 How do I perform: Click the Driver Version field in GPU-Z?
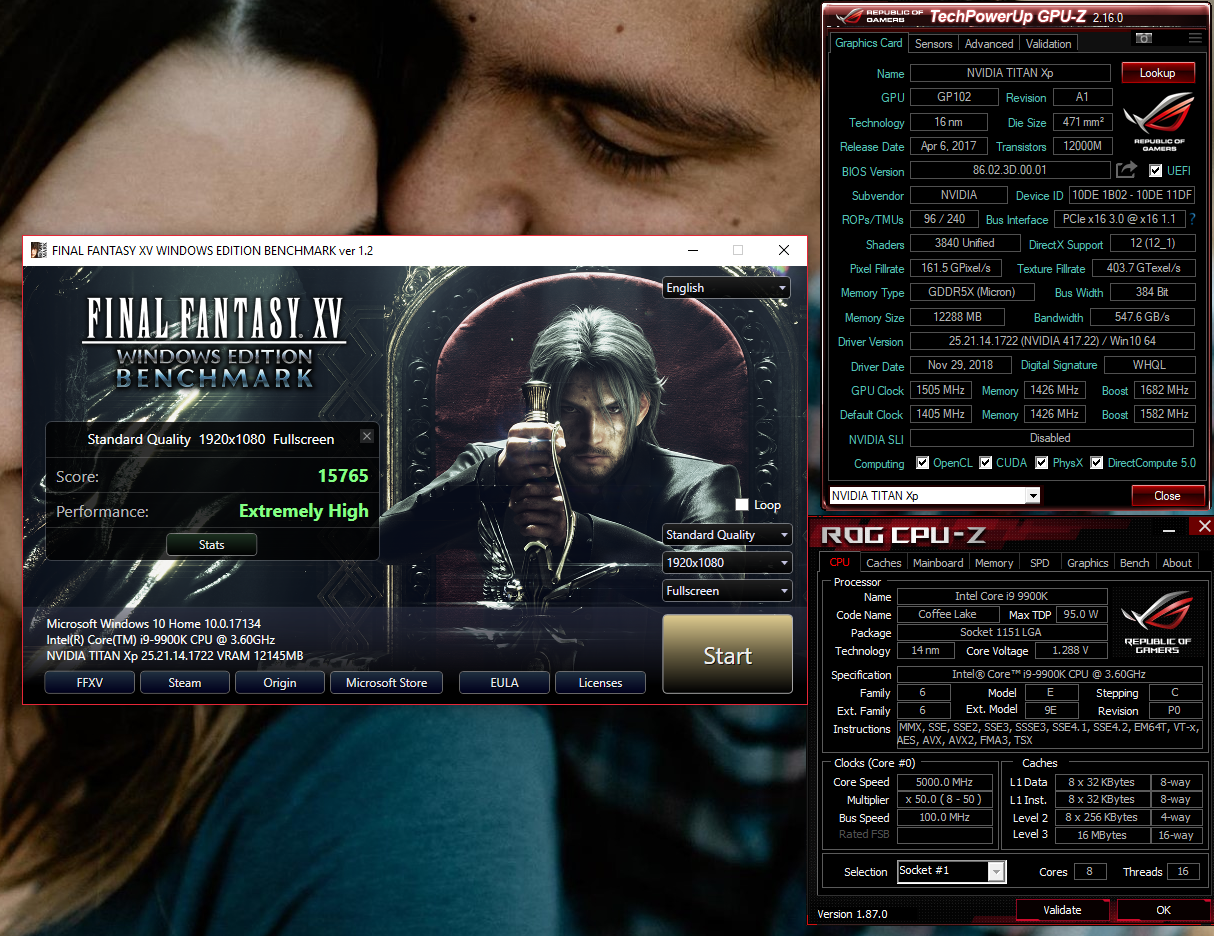(1053, 341)
